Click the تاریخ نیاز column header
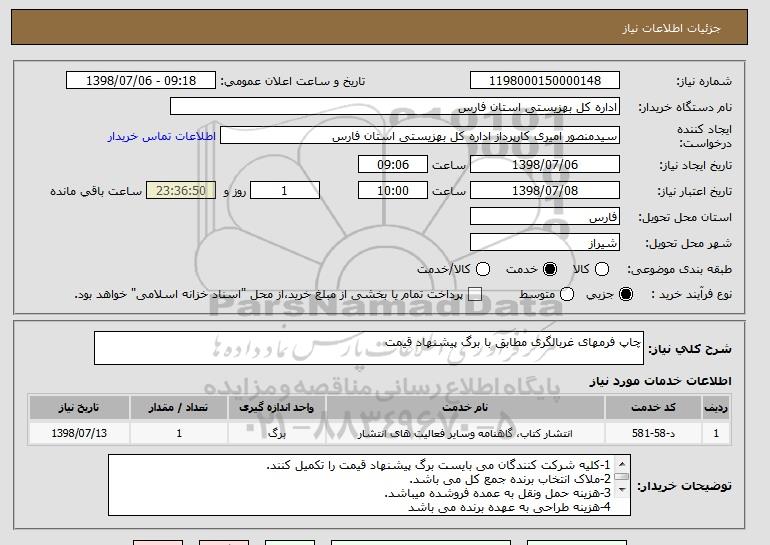Viewport: 770px width, 545px height. 79,408
